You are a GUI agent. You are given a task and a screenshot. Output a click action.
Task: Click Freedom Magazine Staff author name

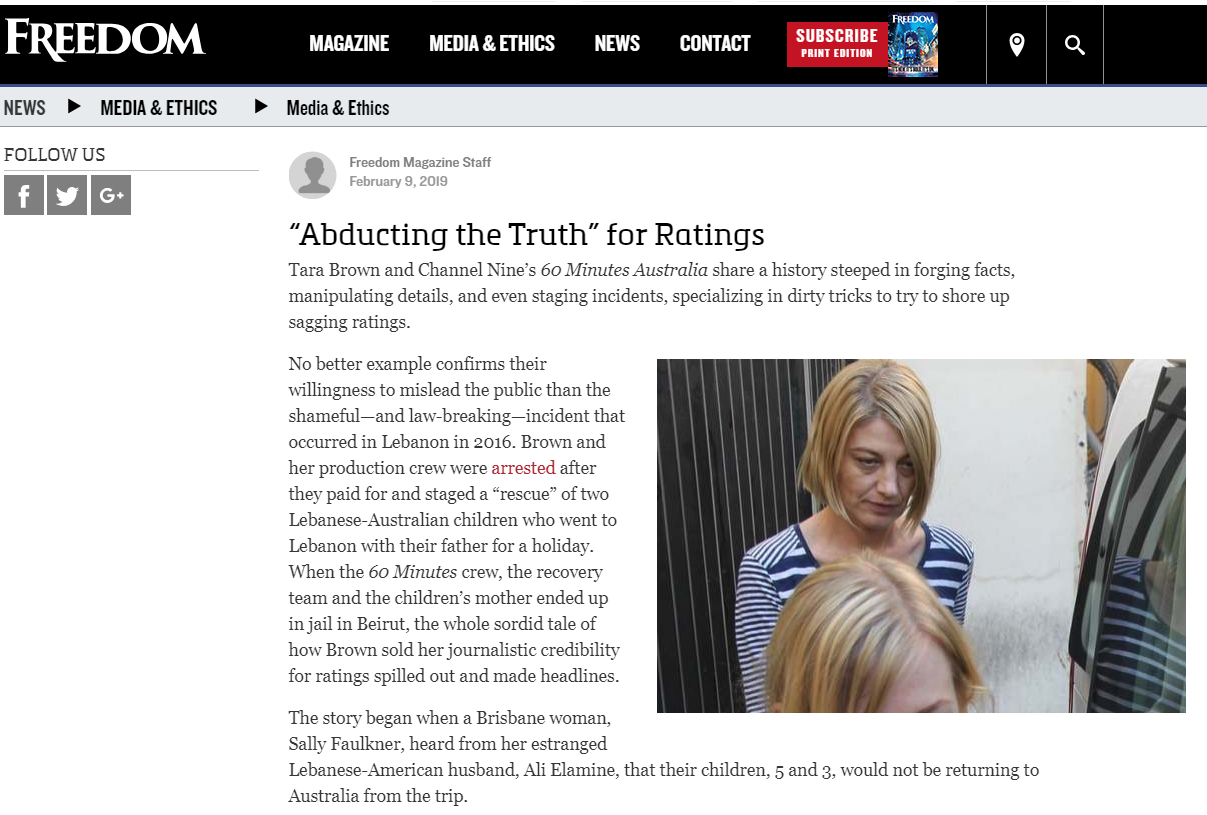click(x=420, y=162)
